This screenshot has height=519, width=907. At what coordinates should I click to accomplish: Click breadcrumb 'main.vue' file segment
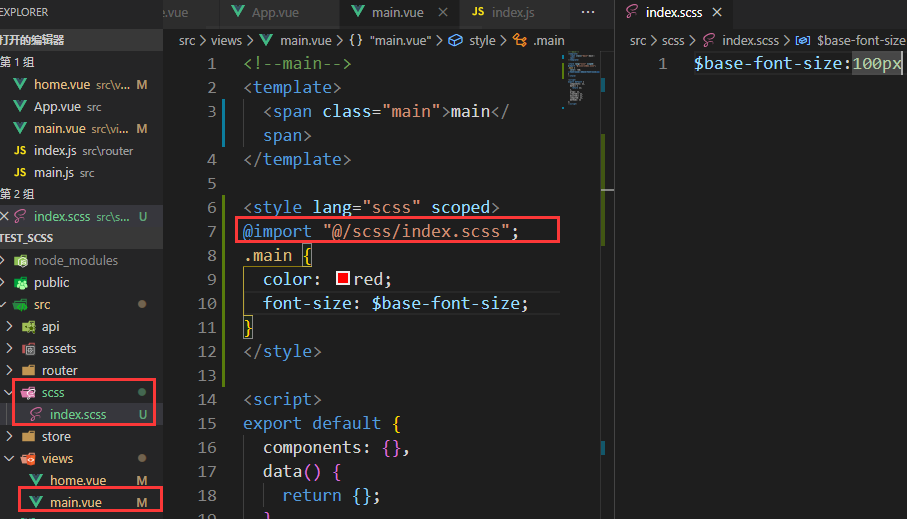point(305,41)
